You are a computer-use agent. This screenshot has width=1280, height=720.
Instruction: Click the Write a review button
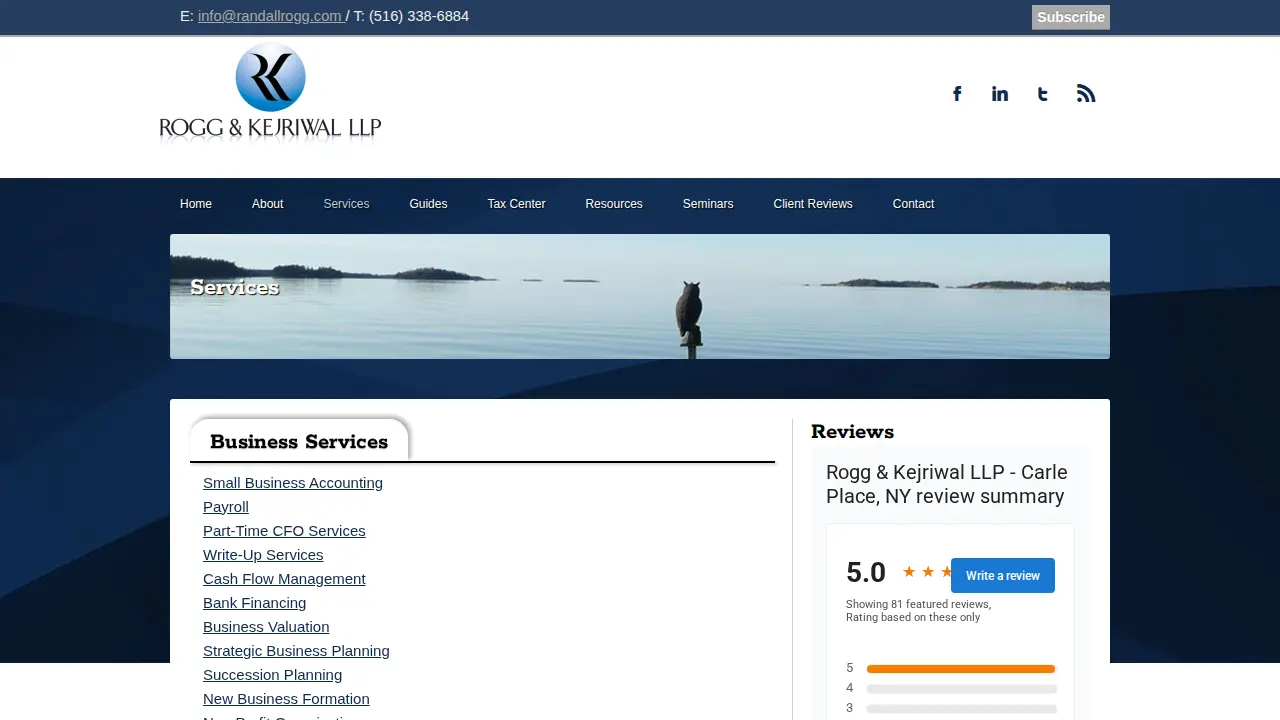1003,576
